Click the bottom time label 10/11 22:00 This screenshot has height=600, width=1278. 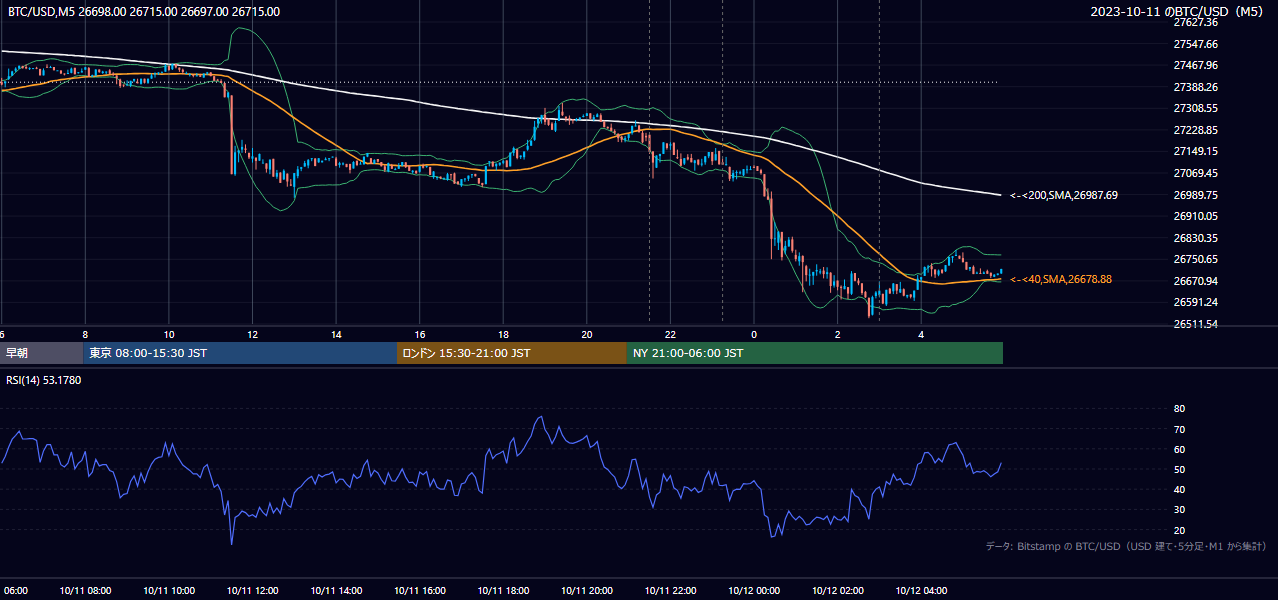coord(671,590)
